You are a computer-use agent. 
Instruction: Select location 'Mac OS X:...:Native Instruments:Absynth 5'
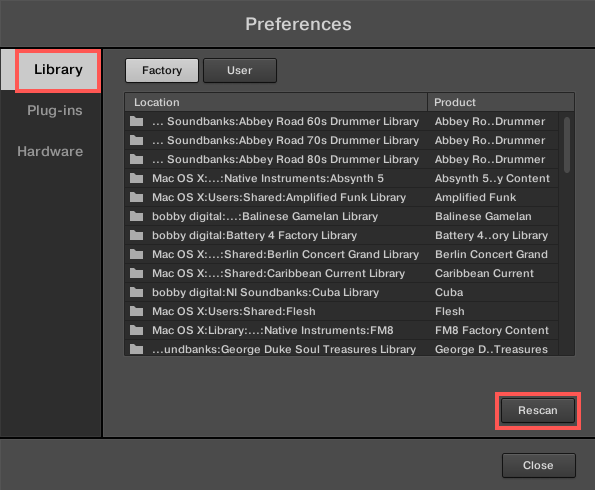(268, 178)
